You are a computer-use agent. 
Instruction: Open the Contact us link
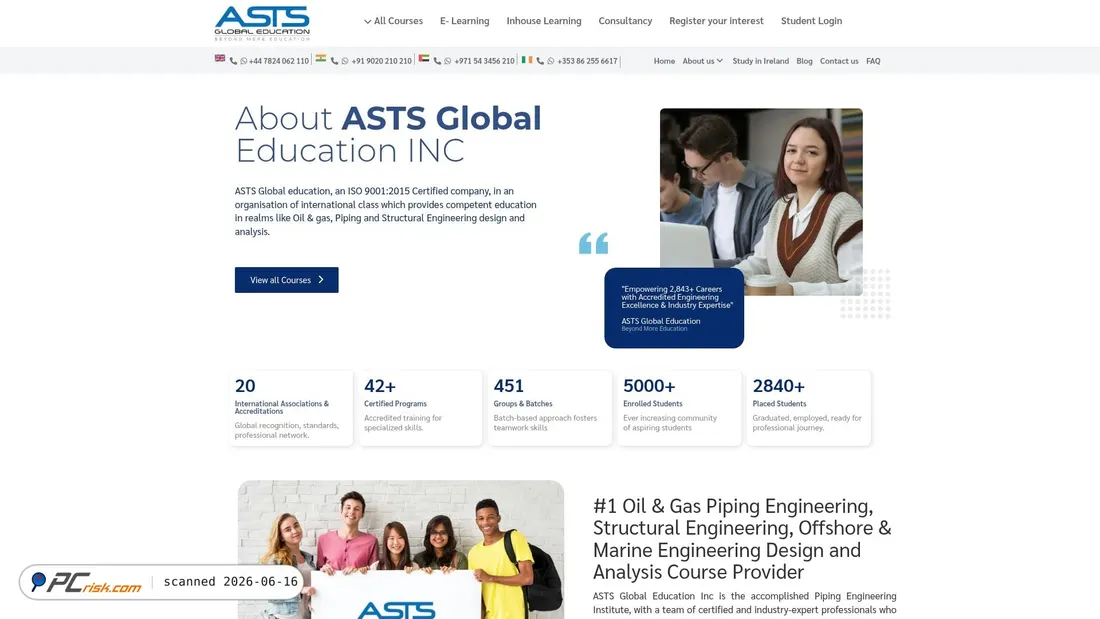839,61
